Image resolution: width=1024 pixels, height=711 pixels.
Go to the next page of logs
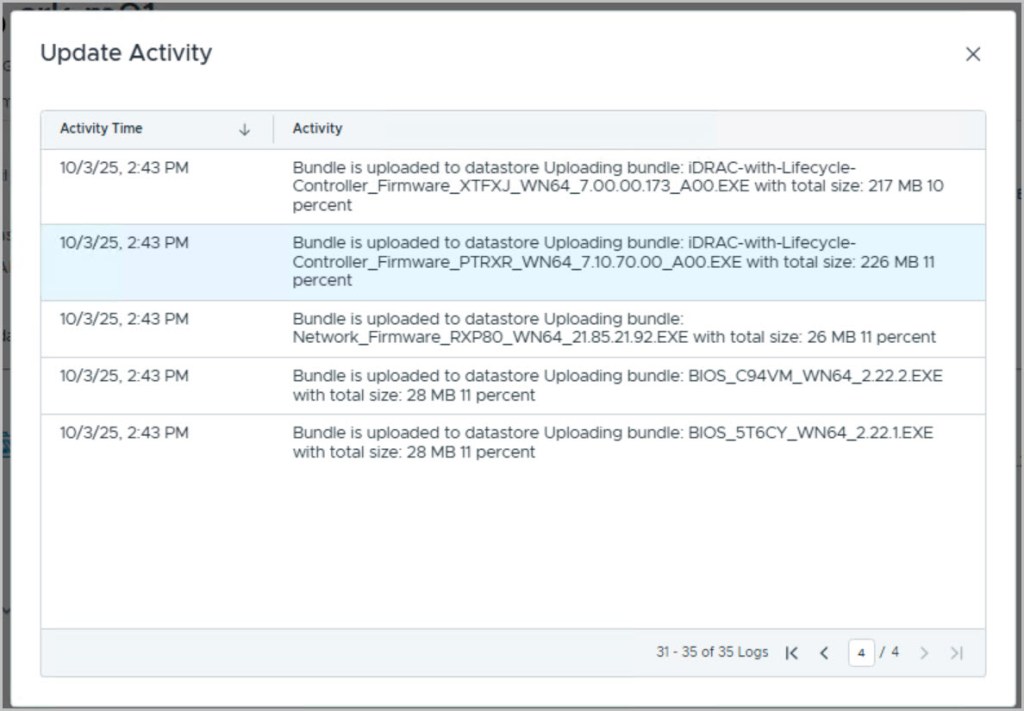coord(924,653)
